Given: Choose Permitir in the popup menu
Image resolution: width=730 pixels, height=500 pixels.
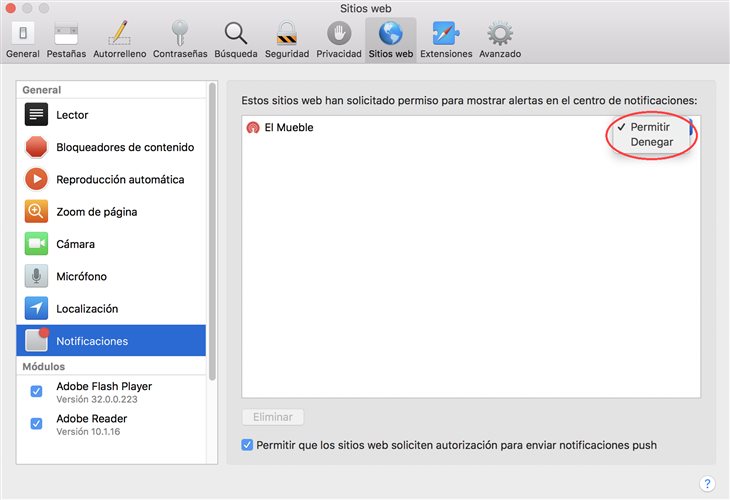Looking at the screenshot, I should click(650, 127).
